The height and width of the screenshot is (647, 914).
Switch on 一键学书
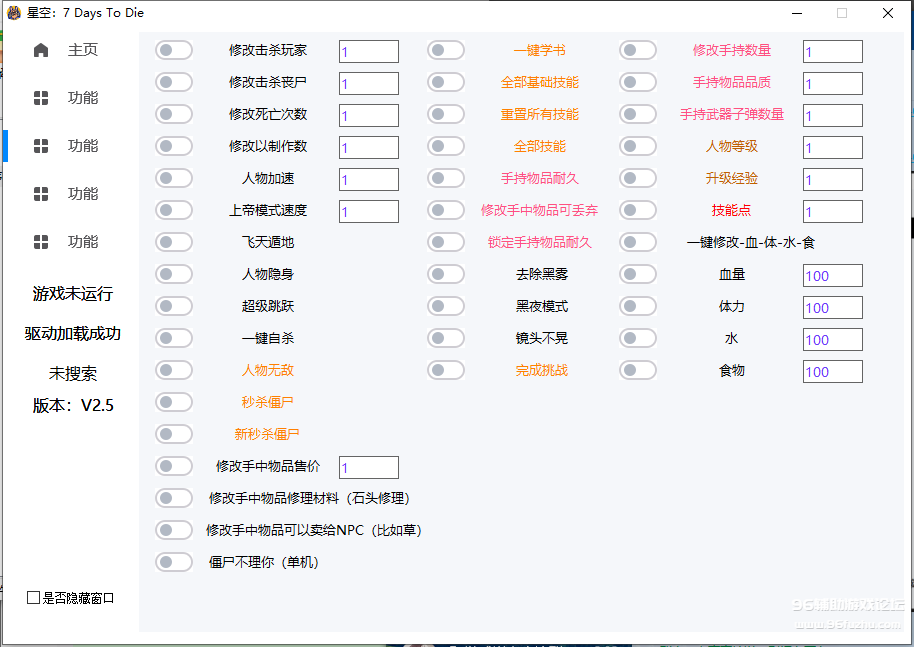[446, 50]
